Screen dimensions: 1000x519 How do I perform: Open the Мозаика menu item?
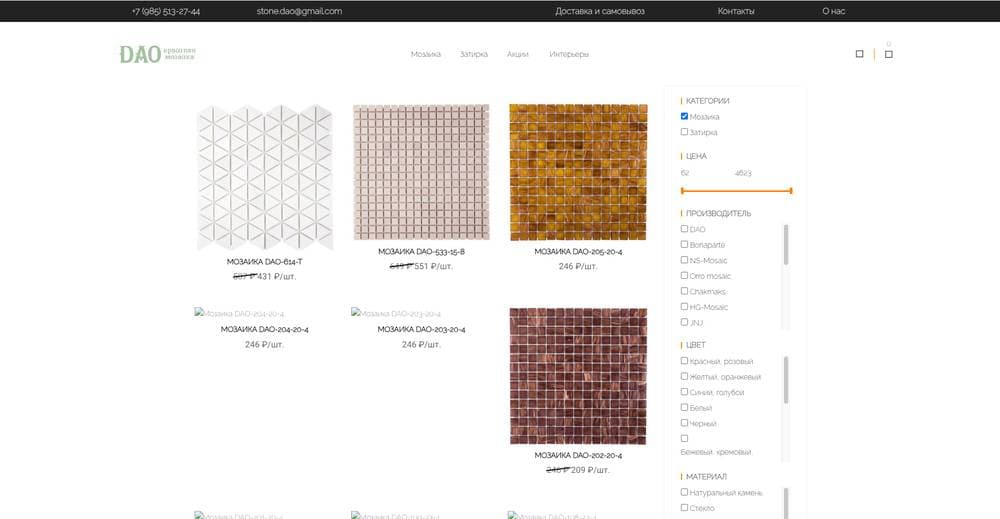click(425, 54)
